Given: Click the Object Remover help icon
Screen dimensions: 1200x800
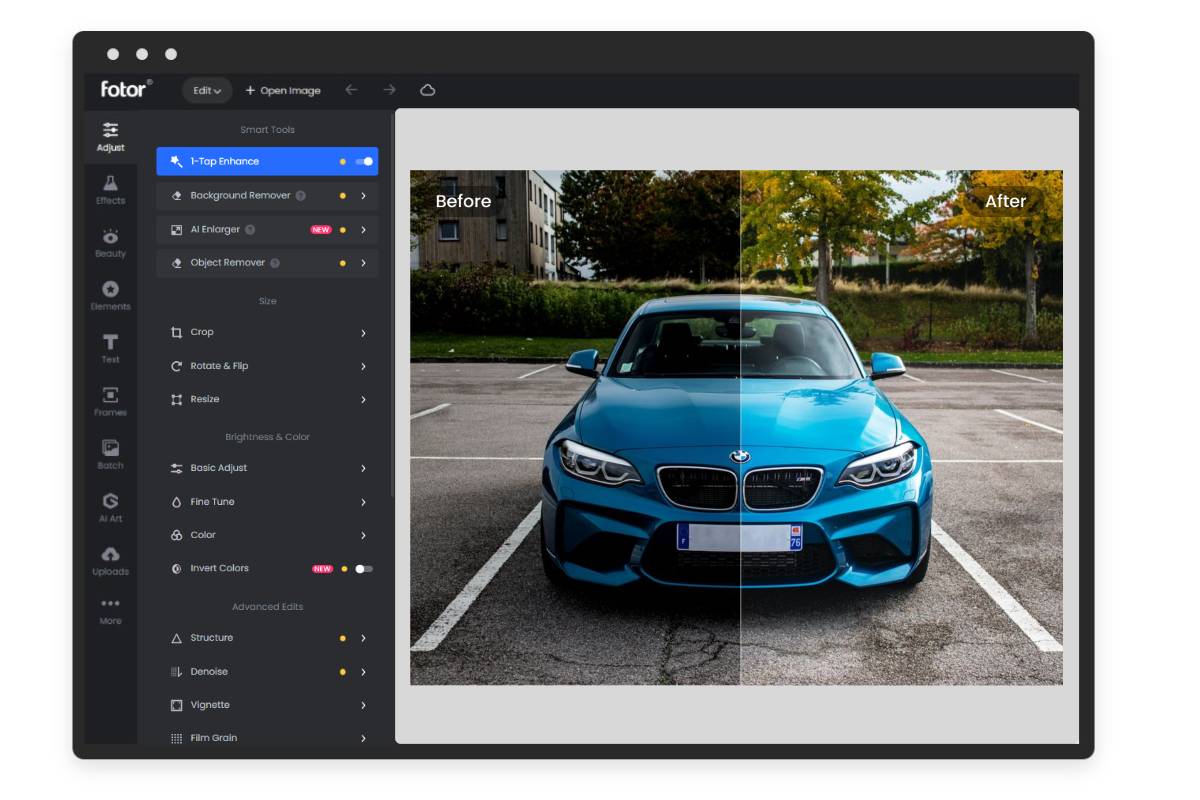Looking at the screenshot, I should tap(275, 263).
